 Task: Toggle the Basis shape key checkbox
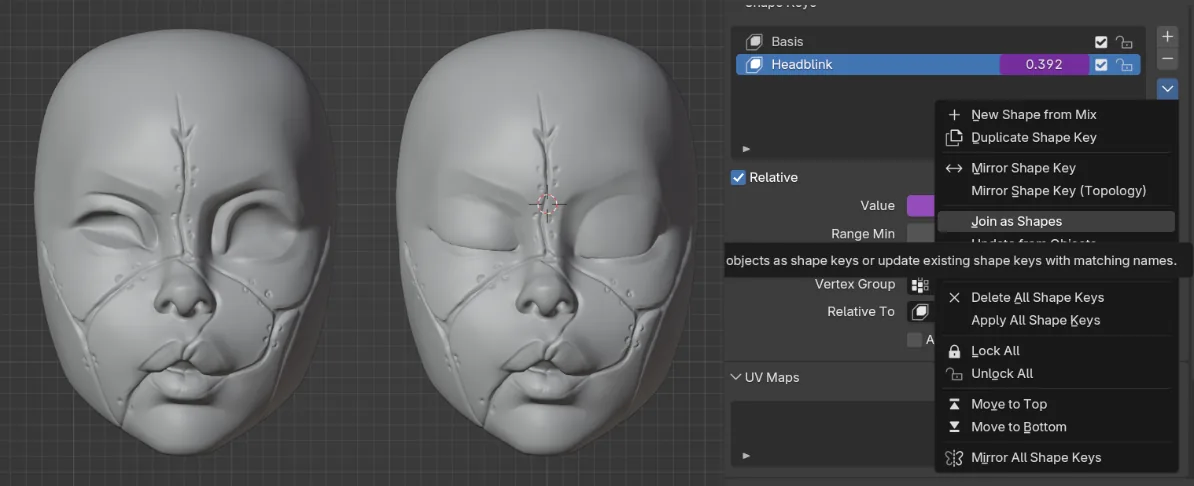point(1101,42)
